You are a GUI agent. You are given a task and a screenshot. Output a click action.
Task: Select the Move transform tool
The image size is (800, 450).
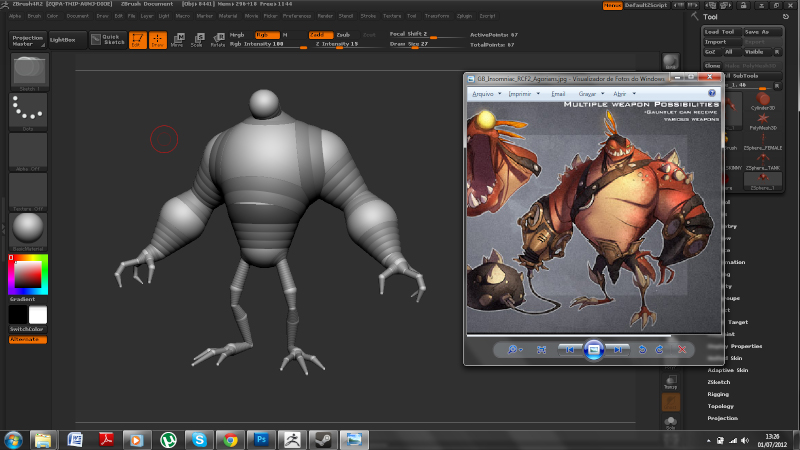tap(177, 40)
